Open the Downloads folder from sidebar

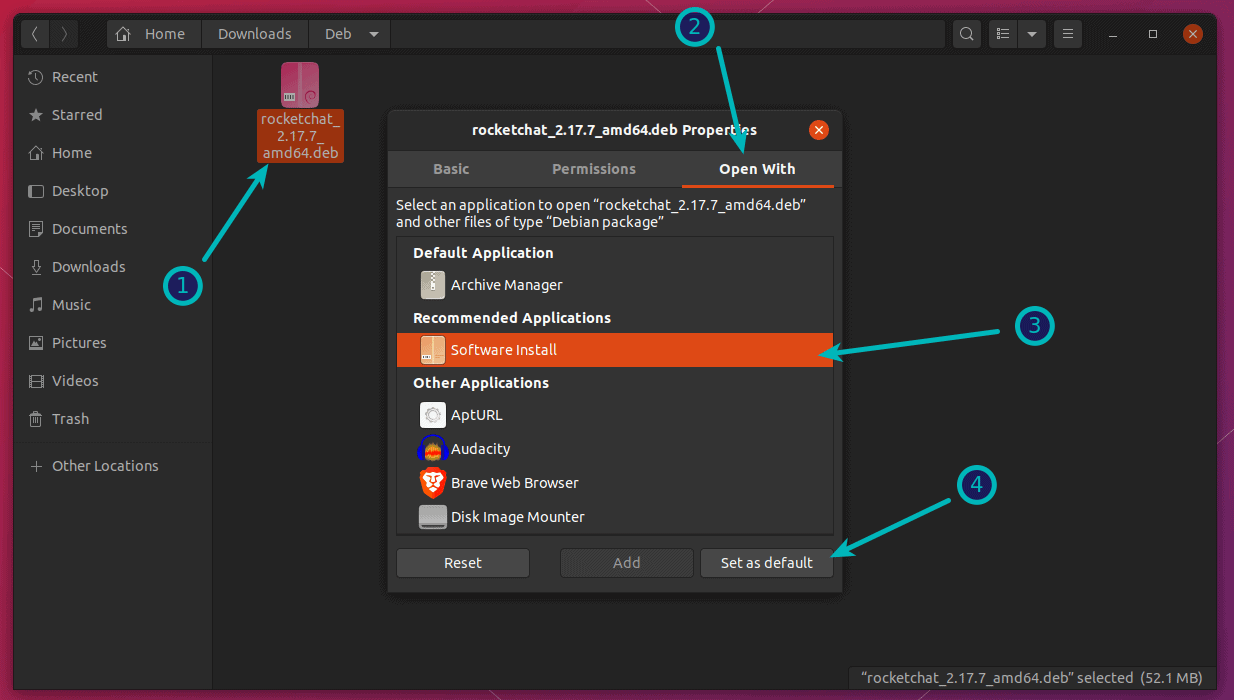pos(88,266)
